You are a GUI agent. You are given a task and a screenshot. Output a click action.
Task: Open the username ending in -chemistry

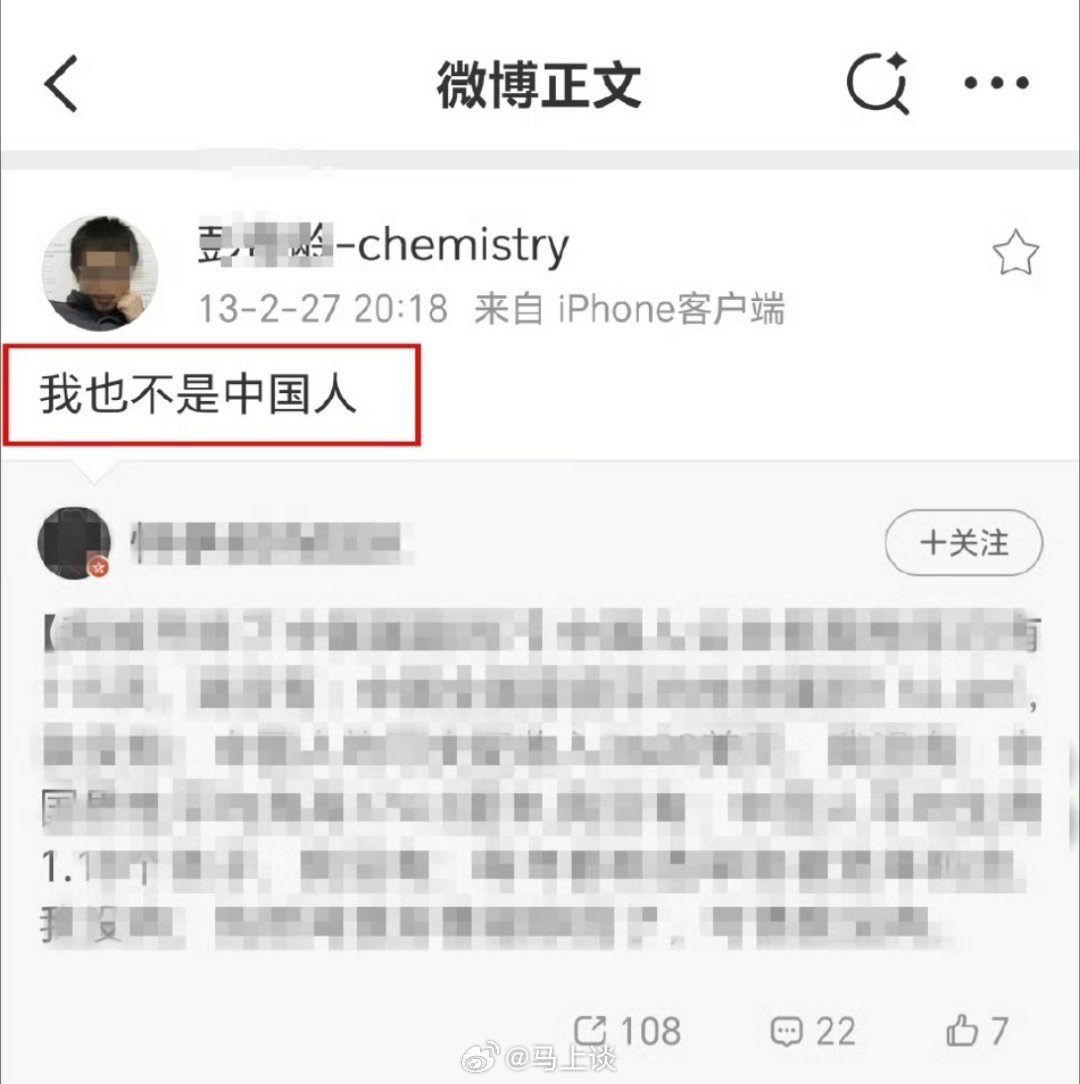383,244
